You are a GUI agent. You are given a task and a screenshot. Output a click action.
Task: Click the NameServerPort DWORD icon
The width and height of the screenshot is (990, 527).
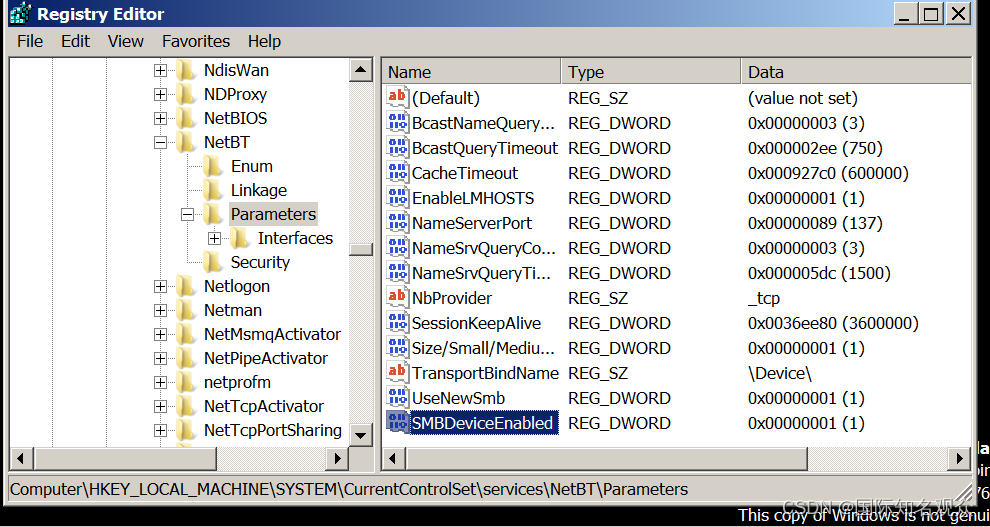[397, 222]
